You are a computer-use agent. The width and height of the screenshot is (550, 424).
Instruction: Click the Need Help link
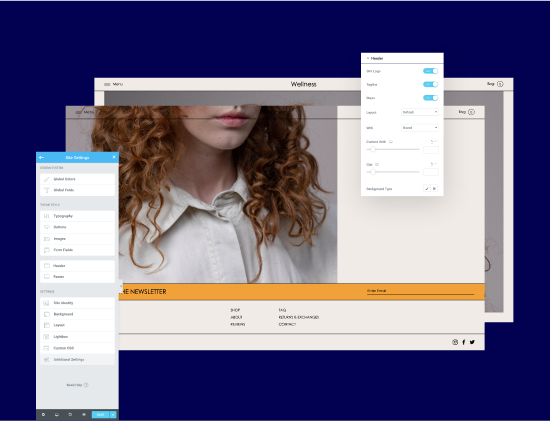pos(77,385)
